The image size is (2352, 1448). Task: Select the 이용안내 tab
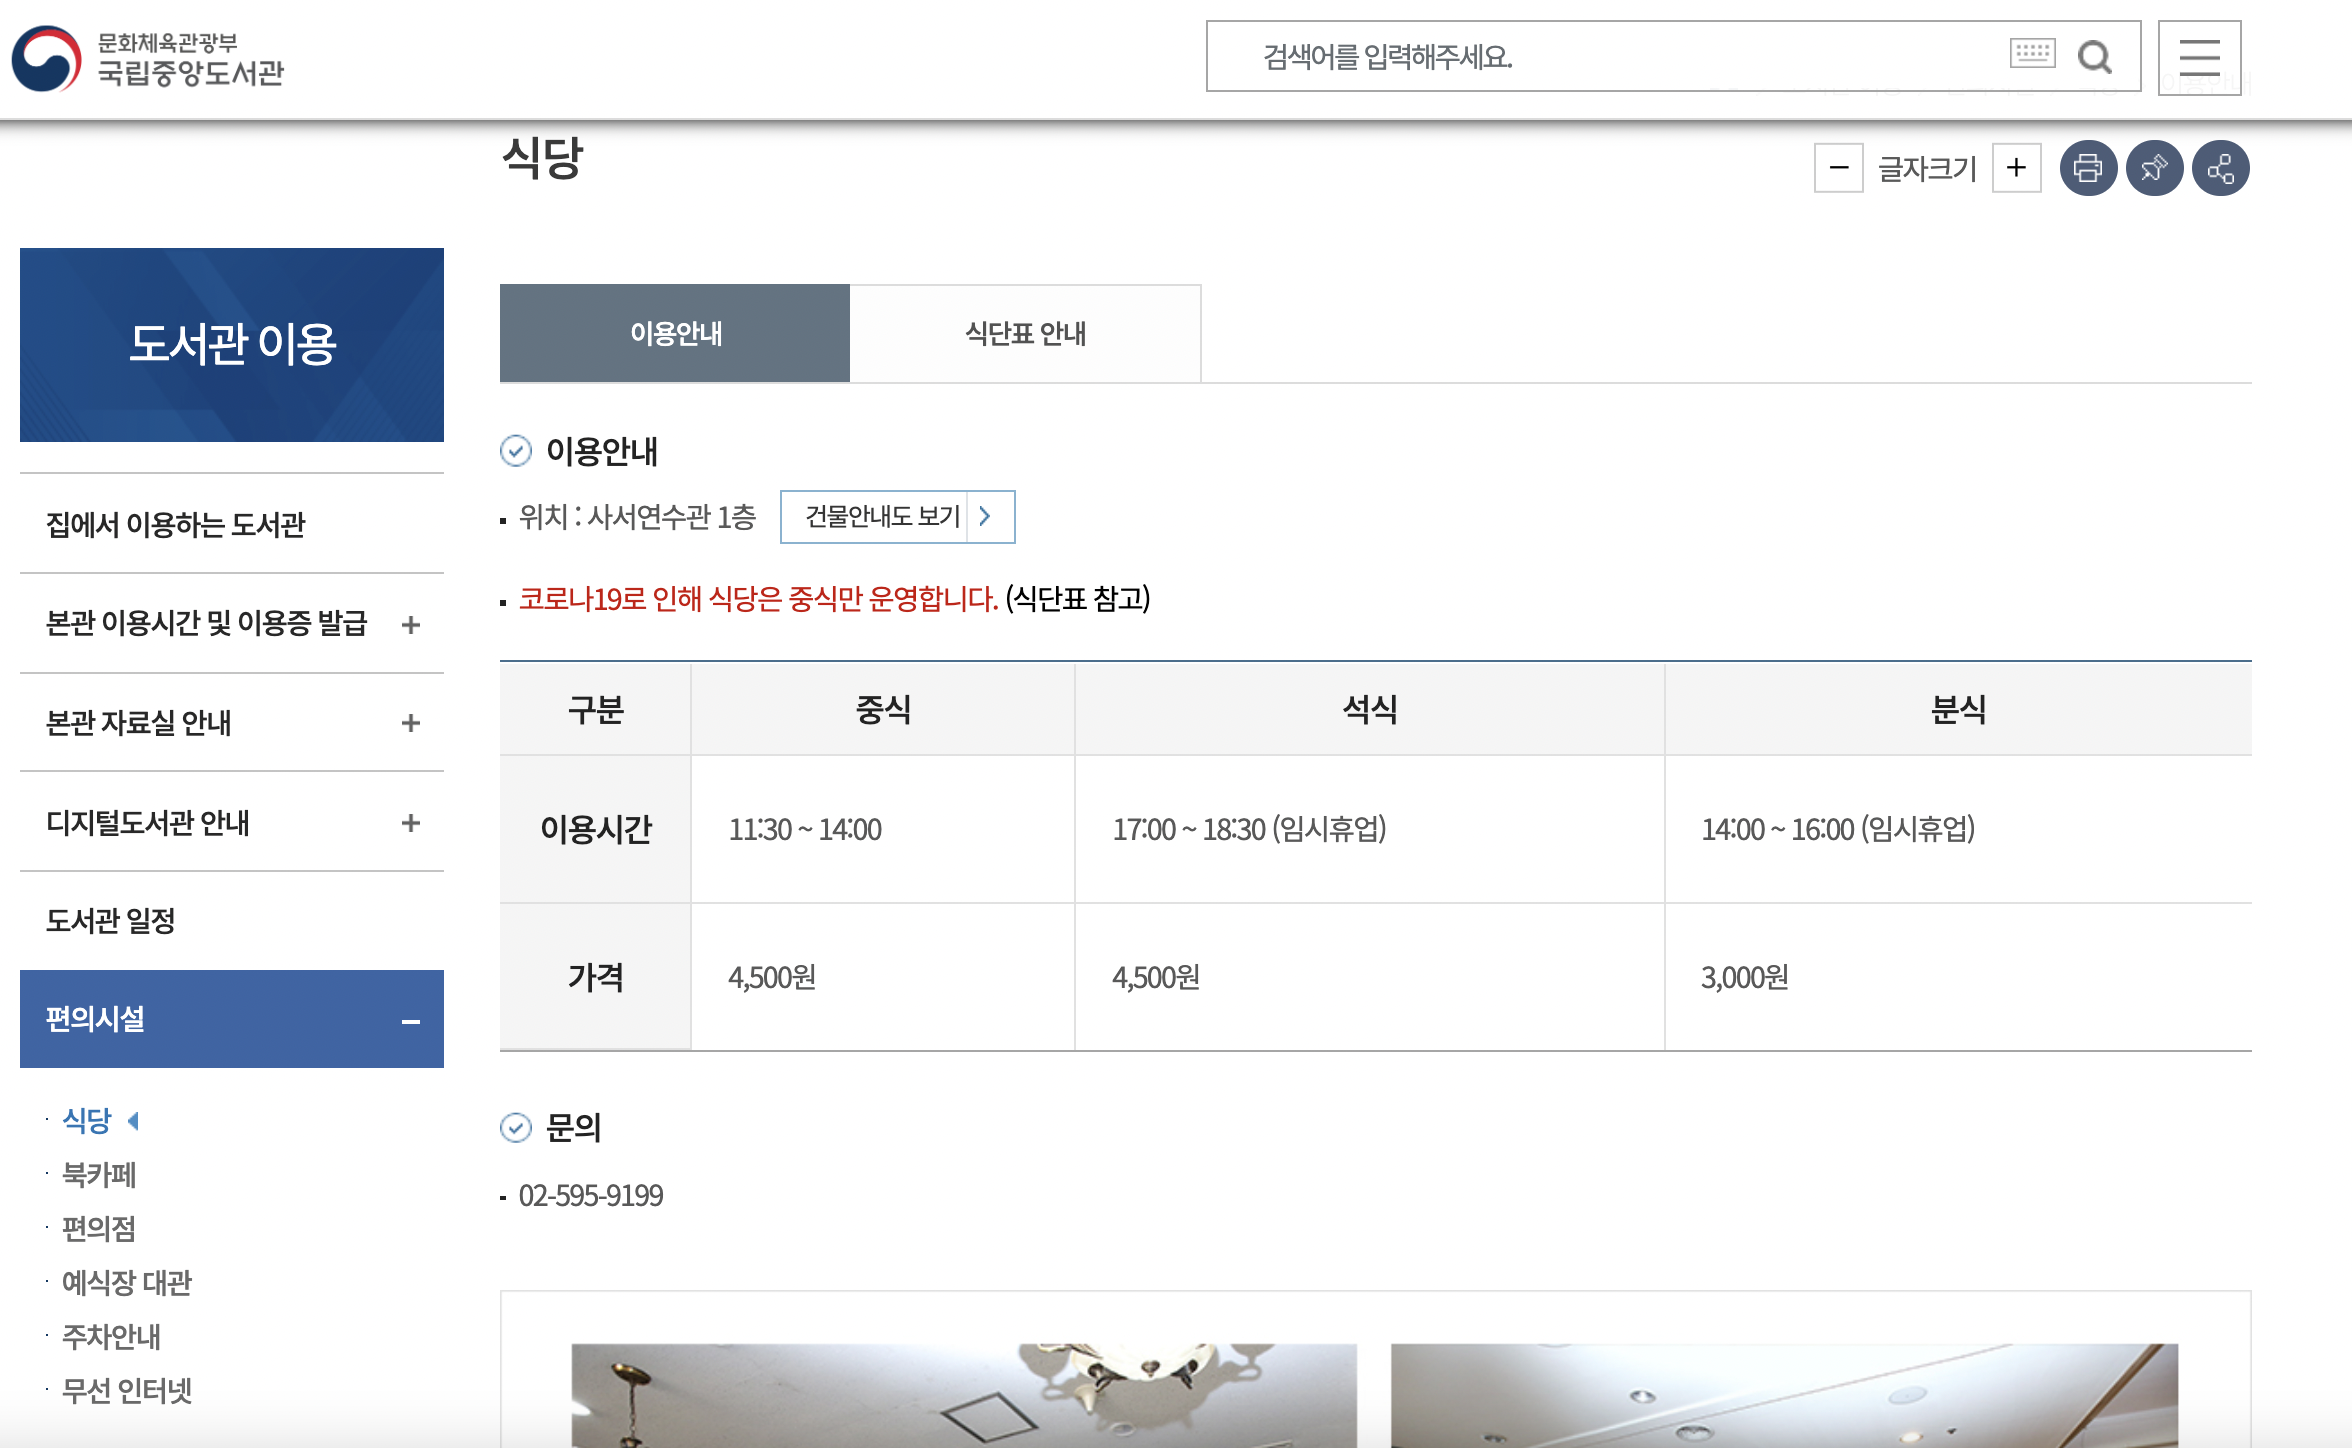click(675, 333)
